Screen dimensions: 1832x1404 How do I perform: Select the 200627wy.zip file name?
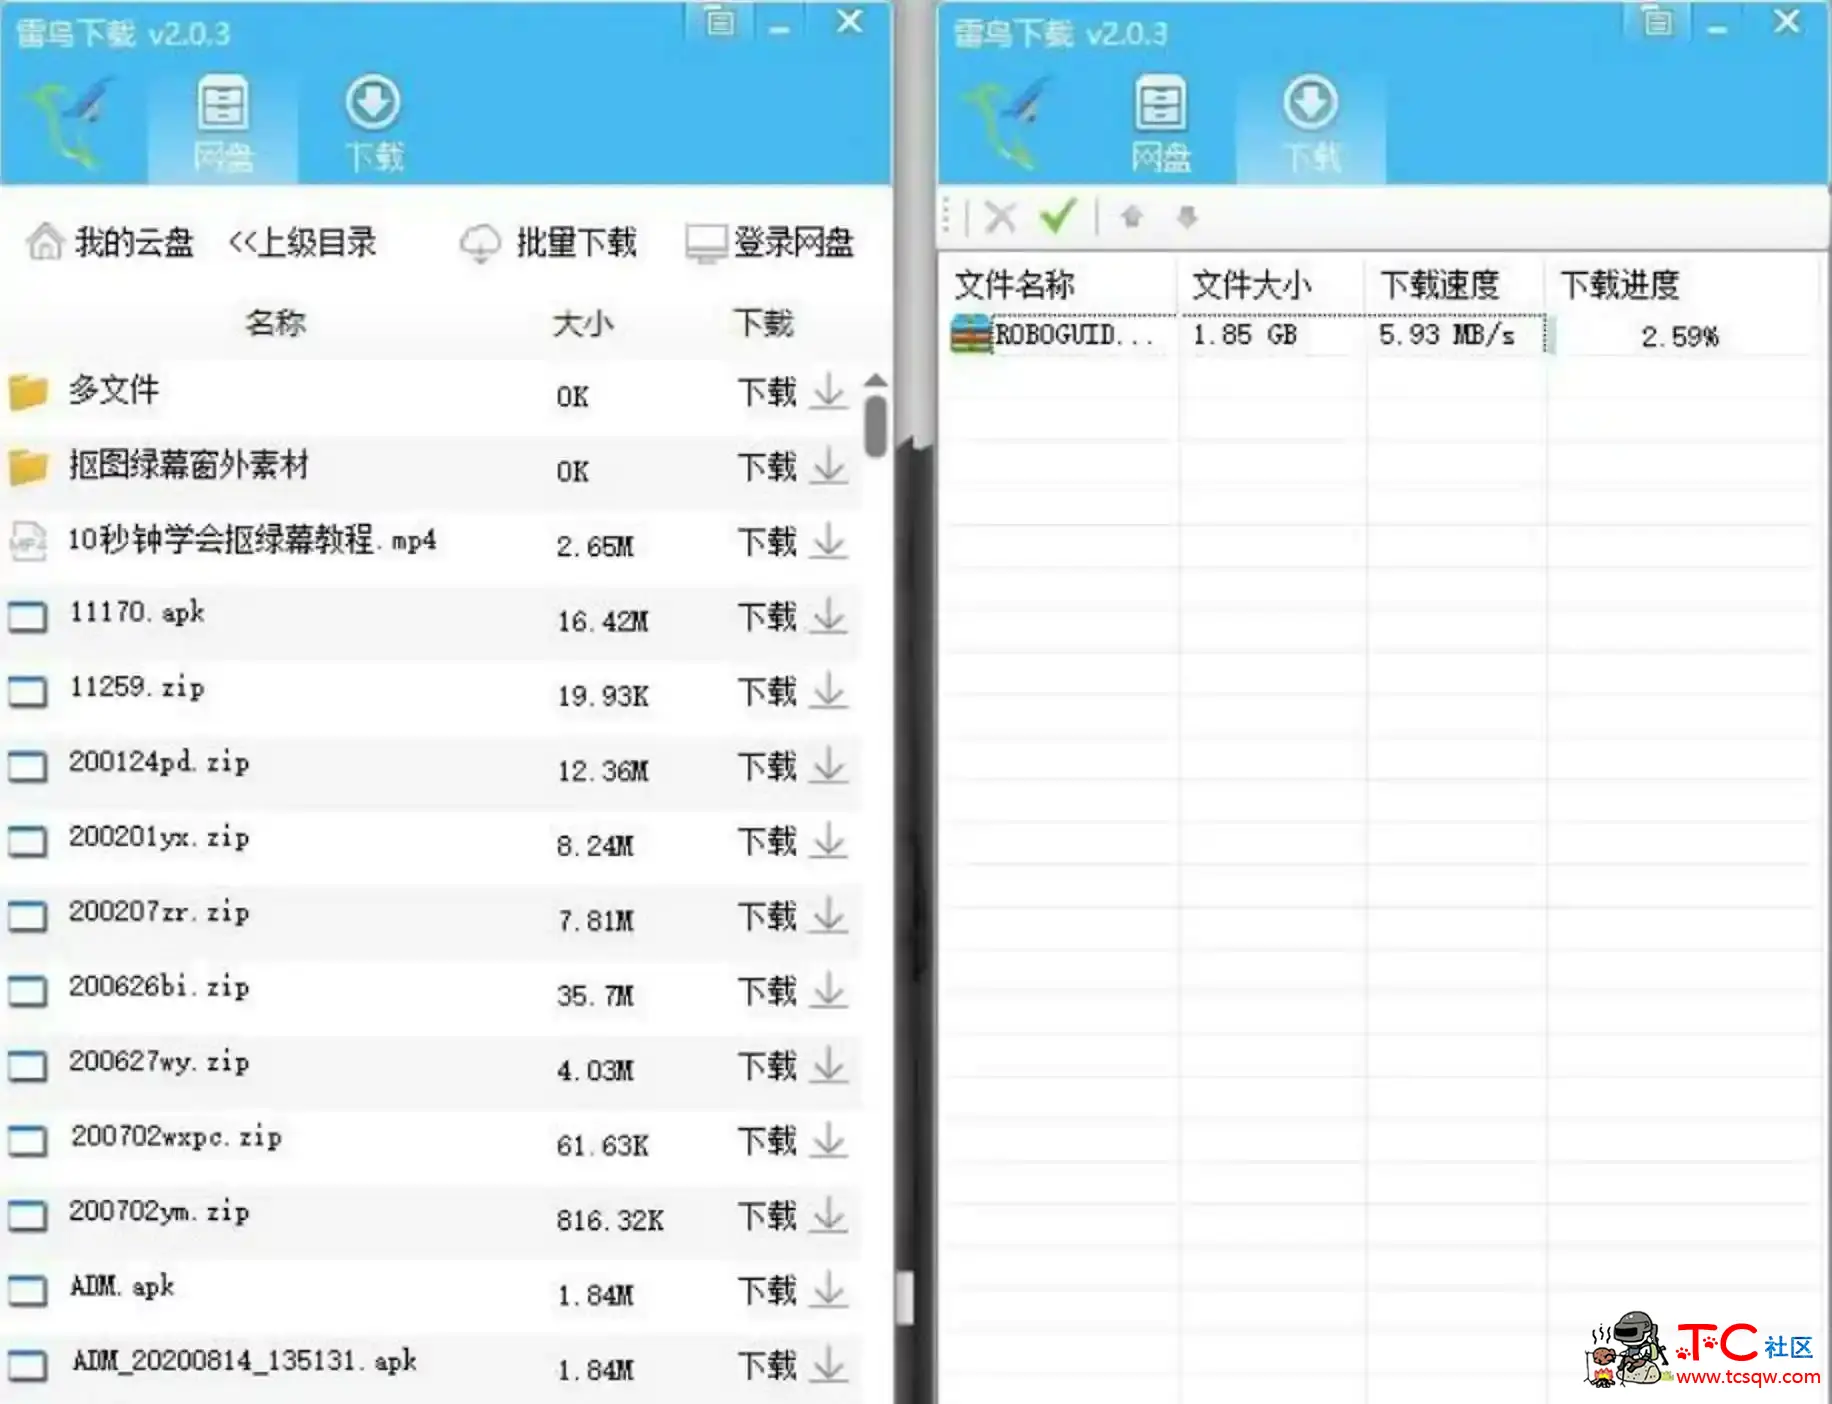click(x=158, y=1062)
